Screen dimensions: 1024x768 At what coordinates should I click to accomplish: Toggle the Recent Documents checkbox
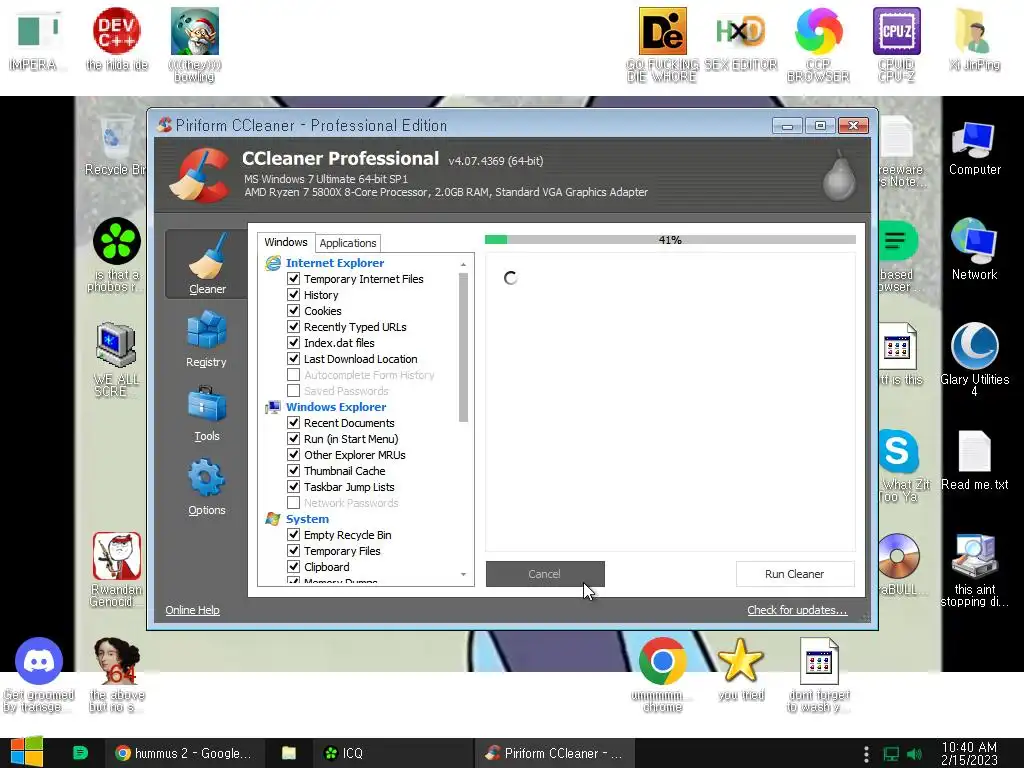[294, 423]
